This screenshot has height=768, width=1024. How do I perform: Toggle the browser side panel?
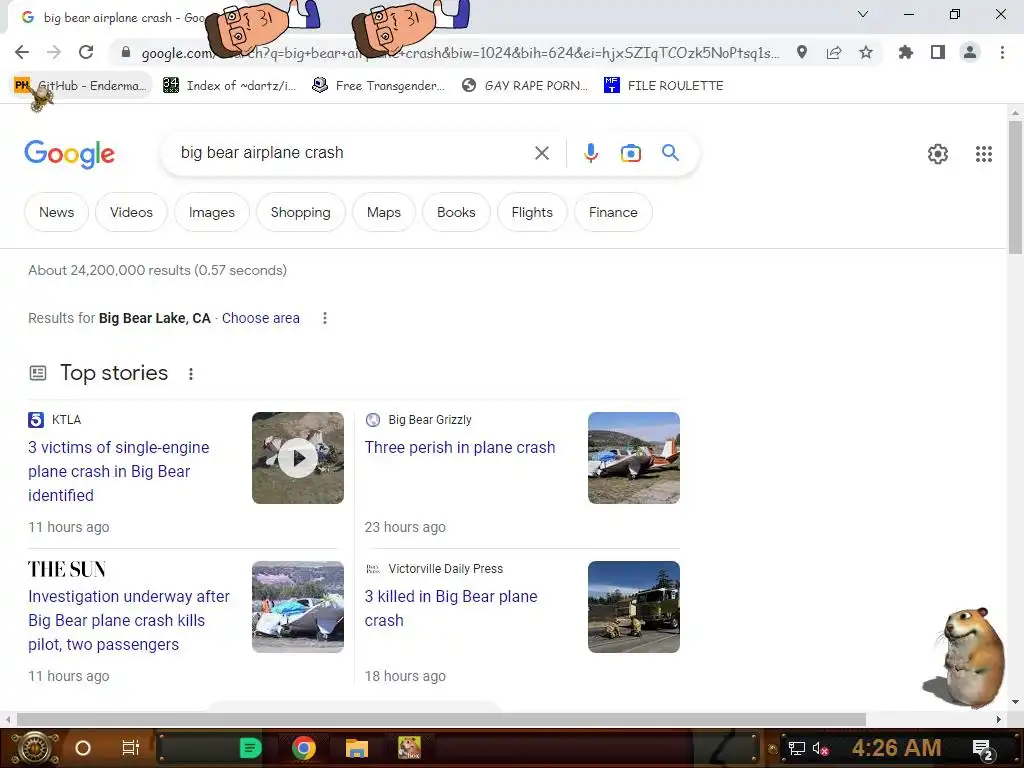tap(937, 52)
